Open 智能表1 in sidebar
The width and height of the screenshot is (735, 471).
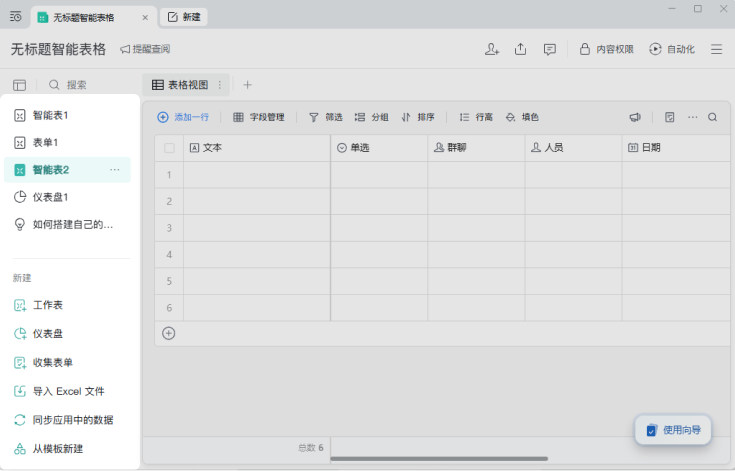68,115
